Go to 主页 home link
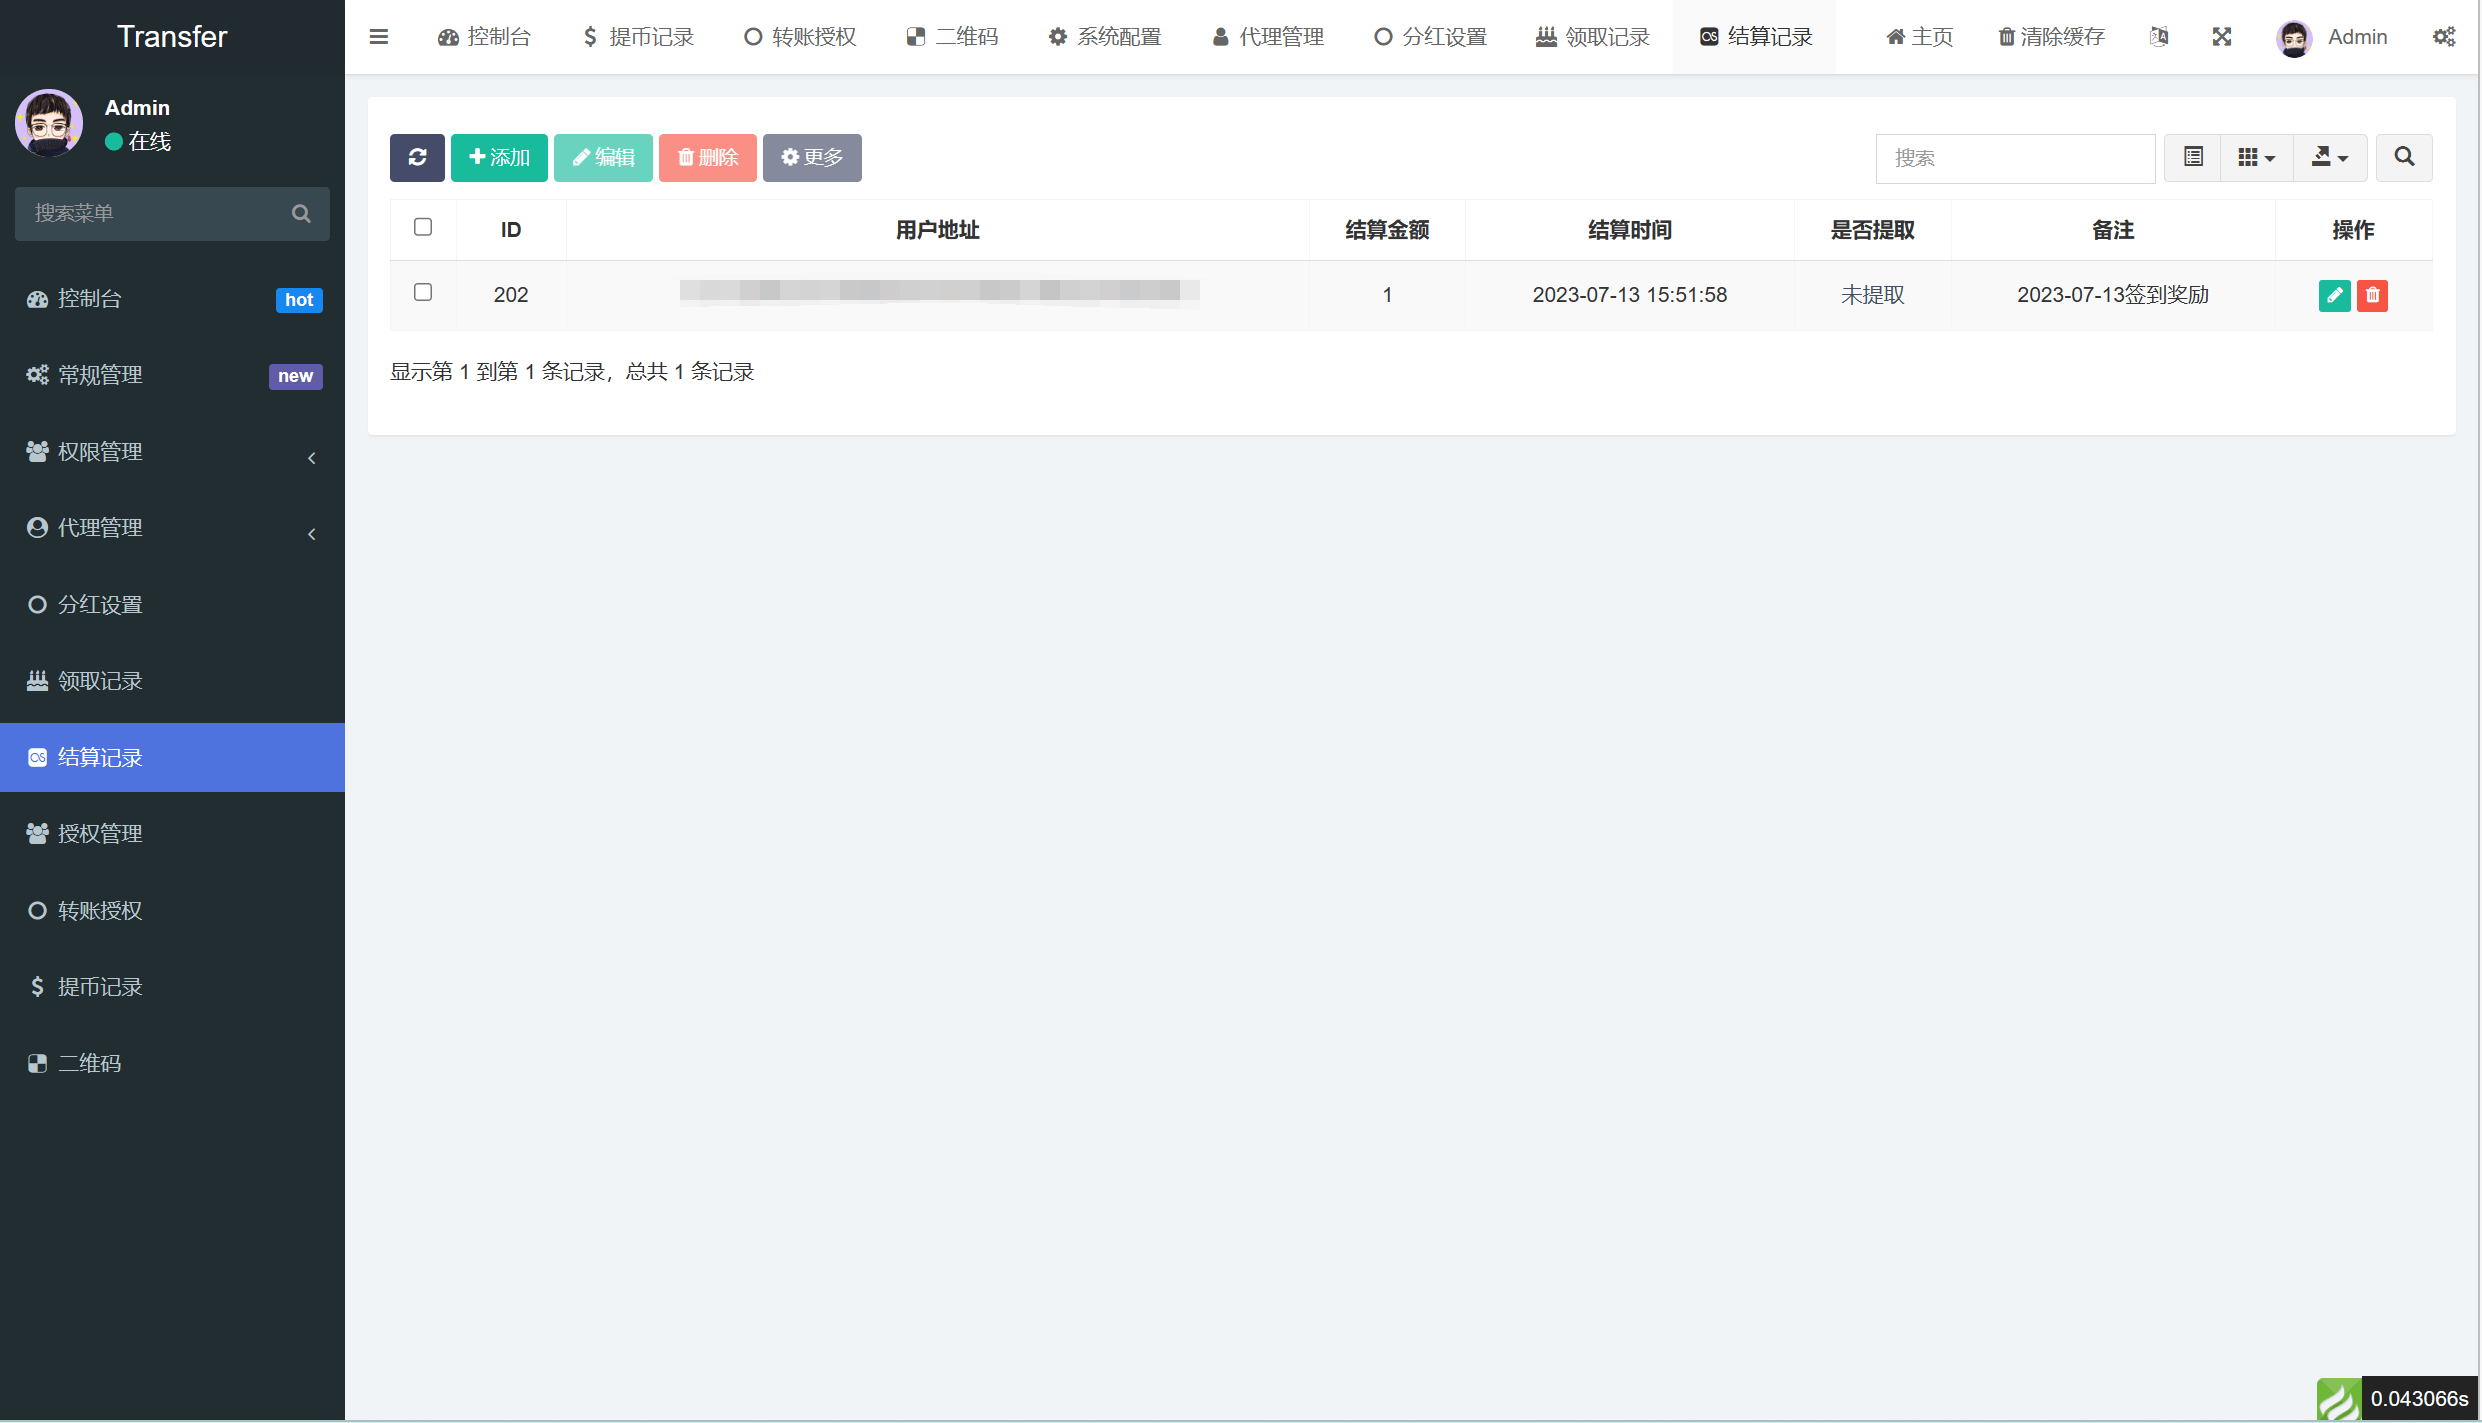 coord(1919,37)
